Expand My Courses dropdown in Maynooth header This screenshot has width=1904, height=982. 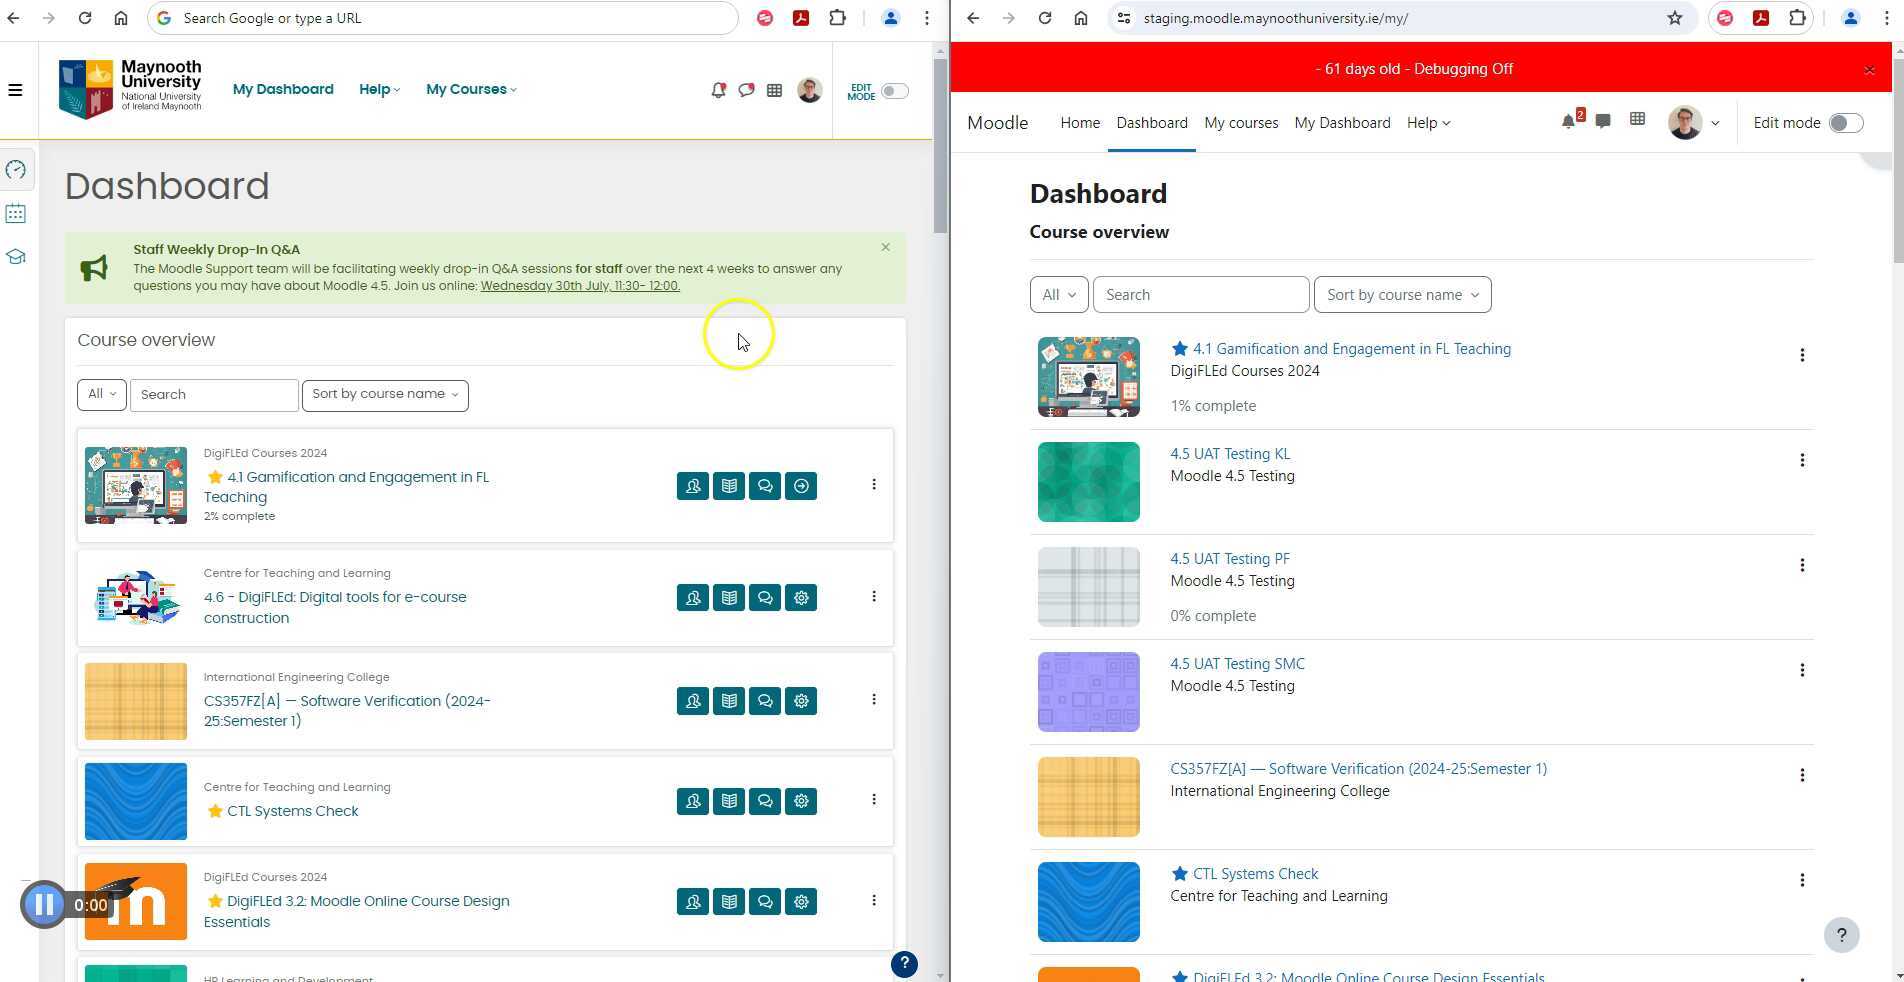(471, 90)
